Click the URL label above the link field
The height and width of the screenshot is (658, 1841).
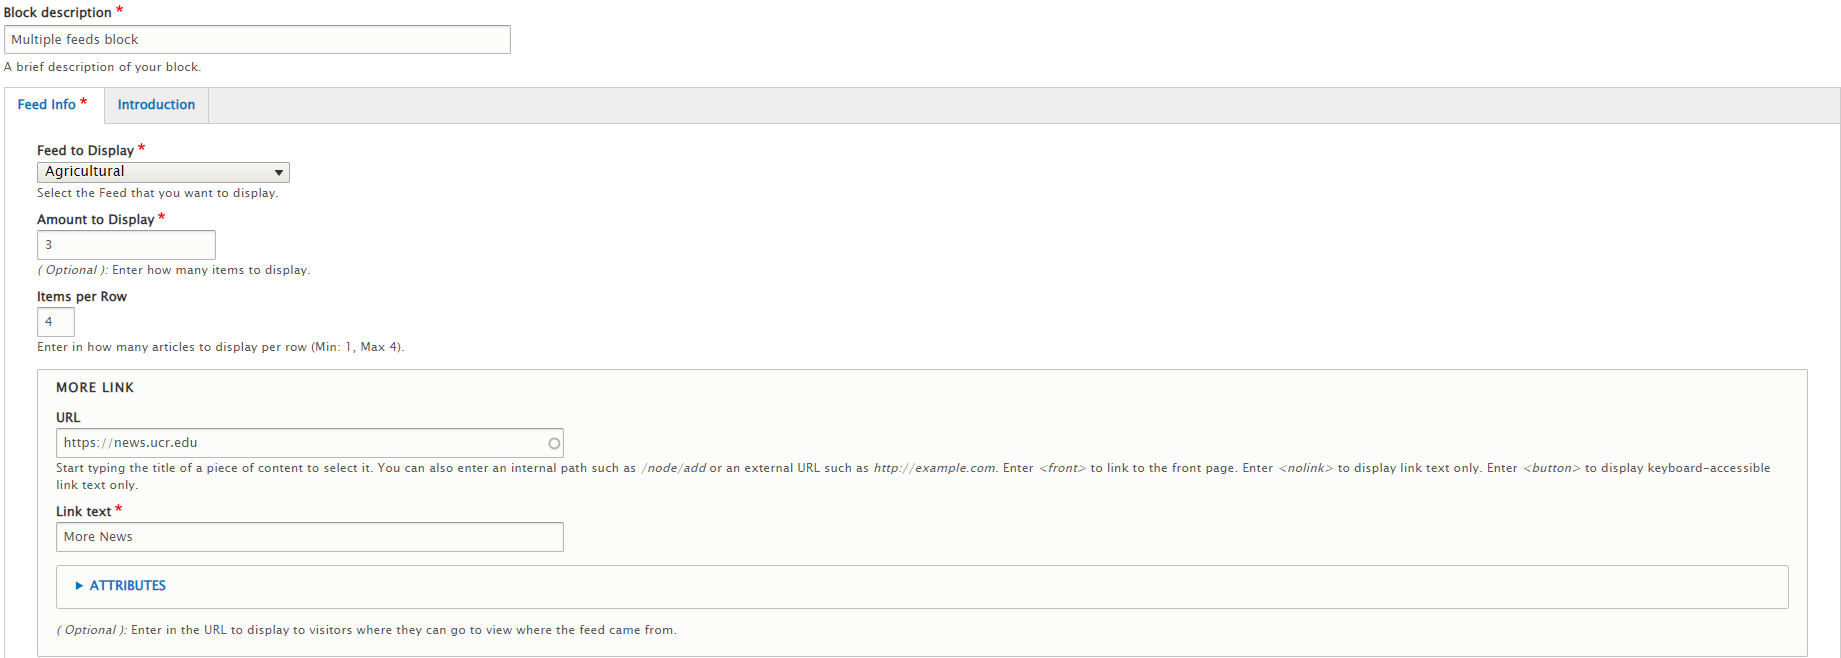click(68, 417)
